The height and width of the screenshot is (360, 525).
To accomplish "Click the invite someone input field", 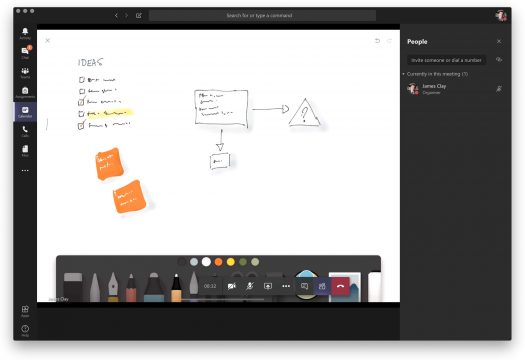I will [446, 60].
